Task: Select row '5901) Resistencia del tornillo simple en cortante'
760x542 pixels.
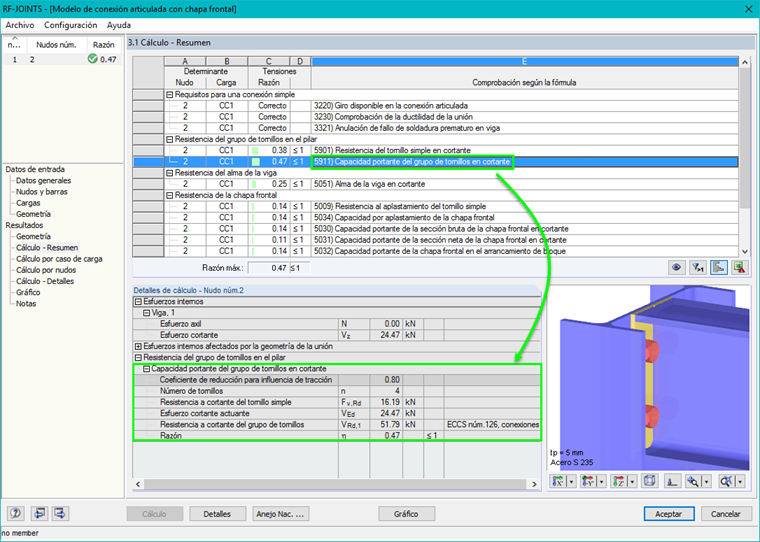Action: (435, 150)
